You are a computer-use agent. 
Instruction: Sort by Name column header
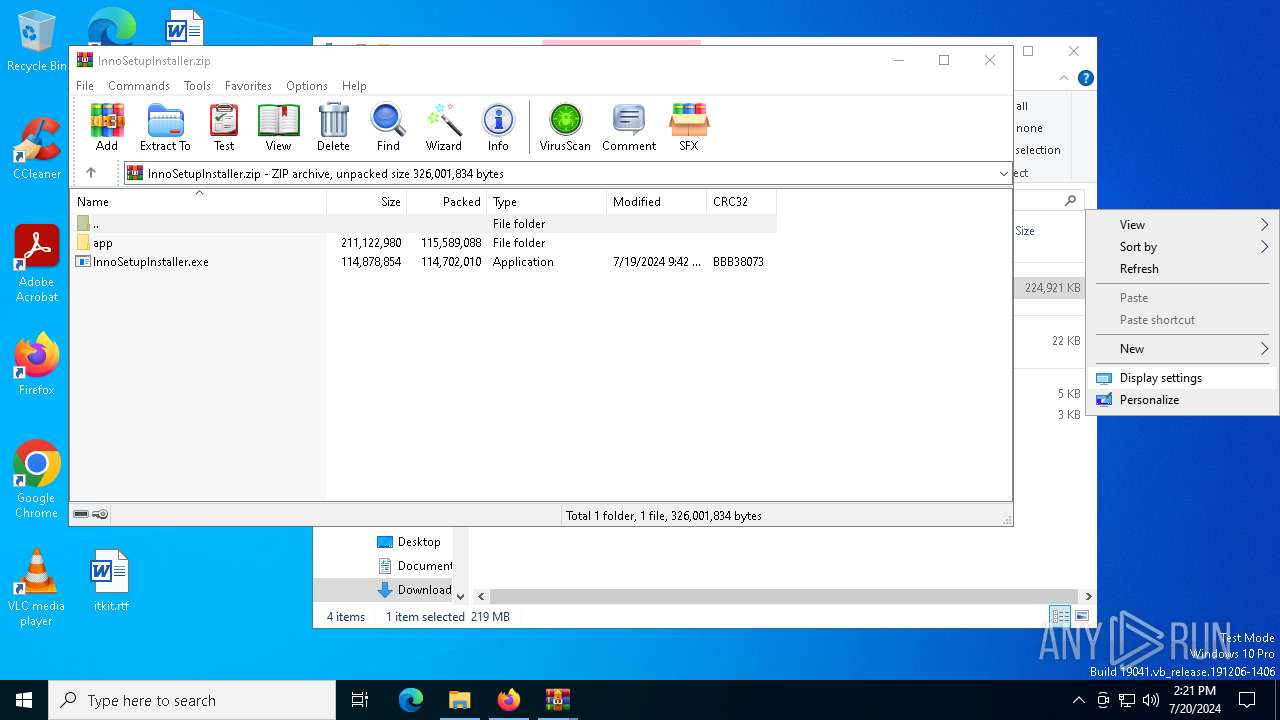[x=198, y=201]
